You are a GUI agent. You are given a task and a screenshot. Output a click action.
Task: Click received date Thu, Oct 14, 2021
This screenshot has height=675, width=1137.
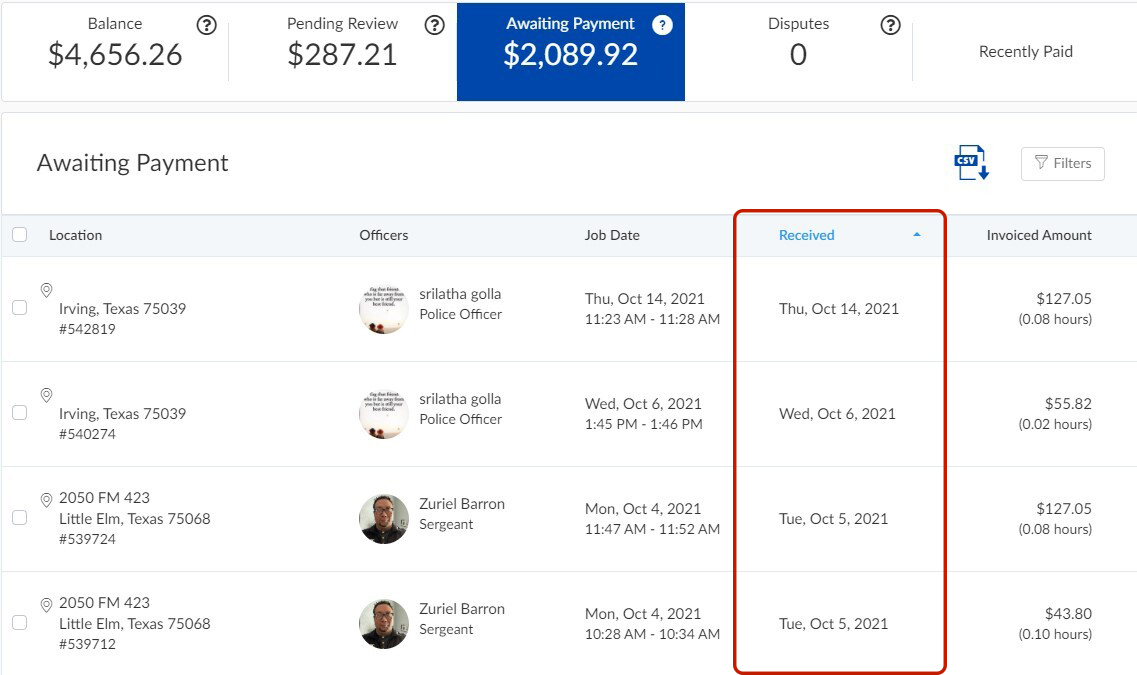pos(839,309)
